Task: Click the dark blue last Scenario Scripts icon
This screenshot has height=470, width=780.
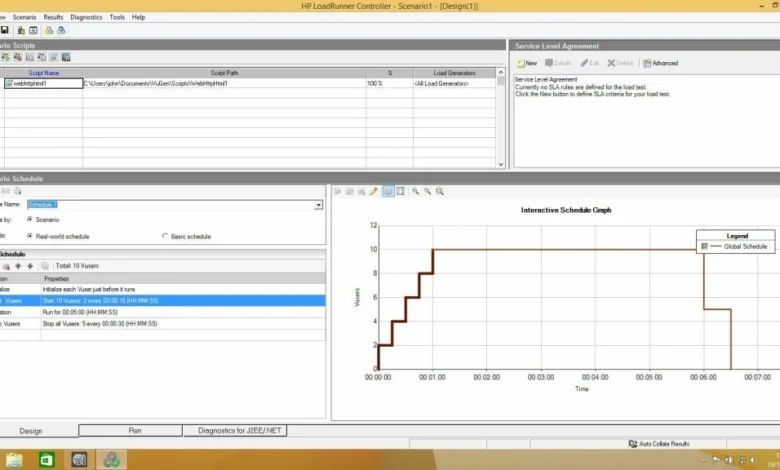Action: click(x=66, y=57)
